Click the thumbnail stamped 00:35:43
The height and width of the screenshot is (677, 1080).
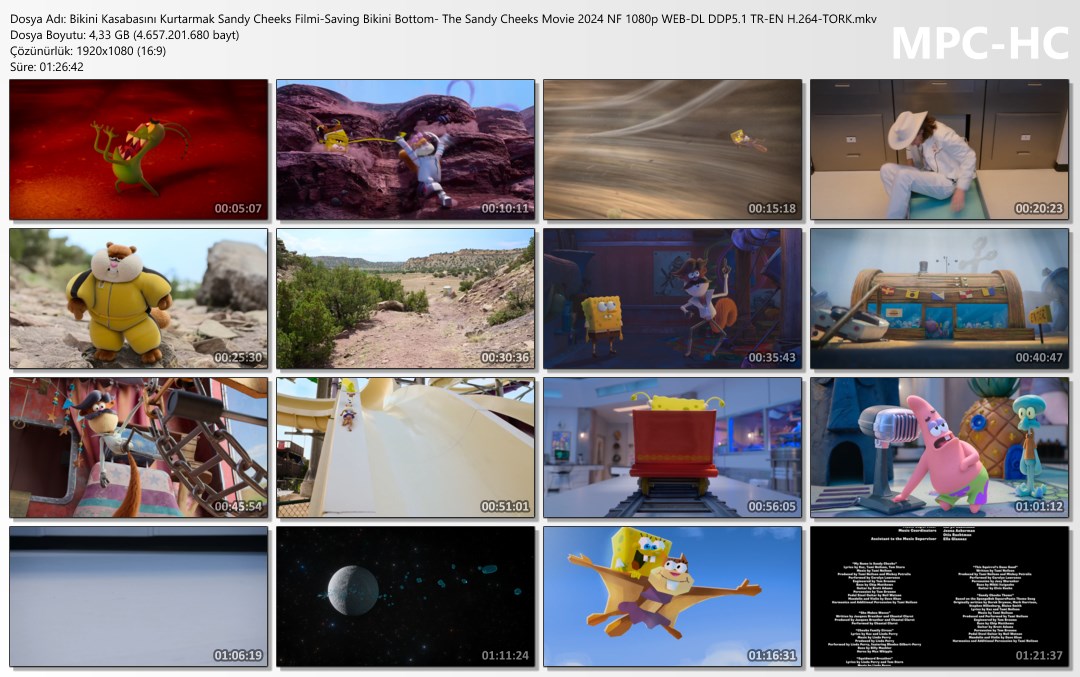(x=672, y=299)
